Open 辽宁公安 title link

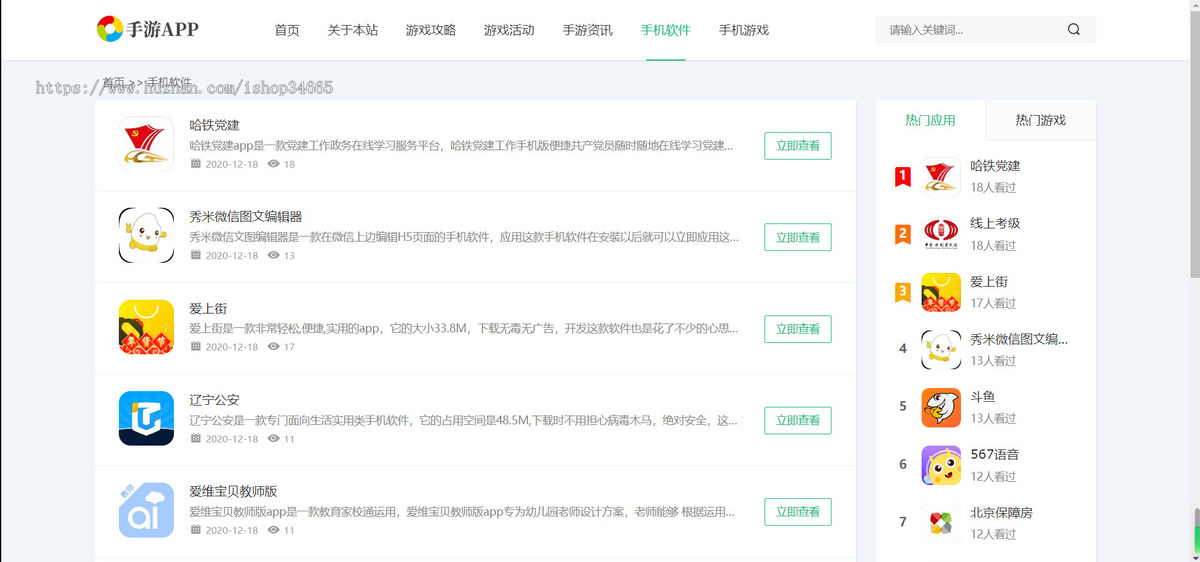215,399
